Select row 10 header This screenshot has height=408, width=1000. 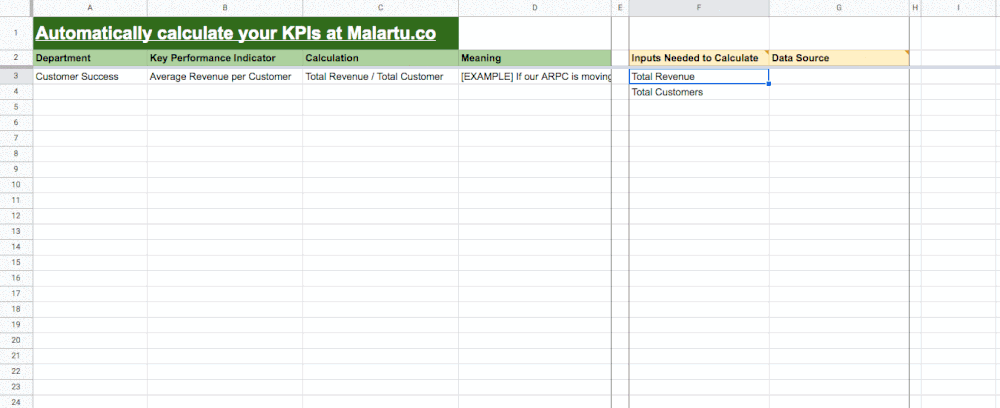[x=16, y=185]
